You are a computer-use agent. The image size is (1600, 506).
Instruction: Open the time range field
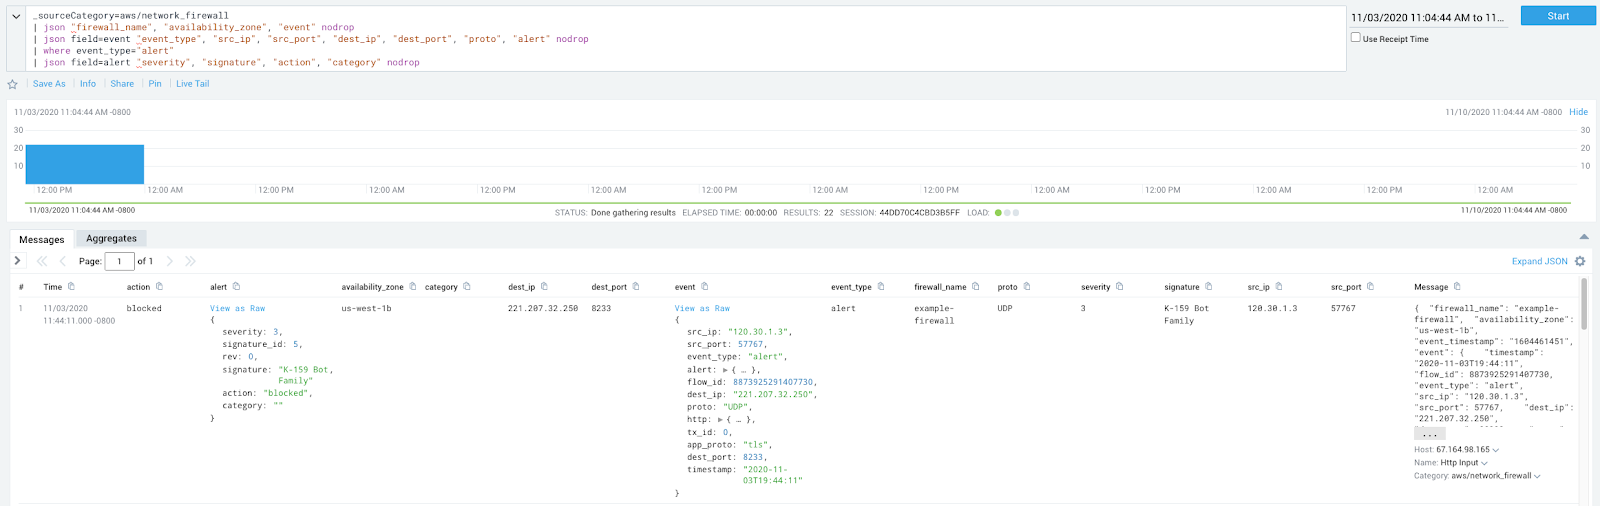click(1428, 18)
